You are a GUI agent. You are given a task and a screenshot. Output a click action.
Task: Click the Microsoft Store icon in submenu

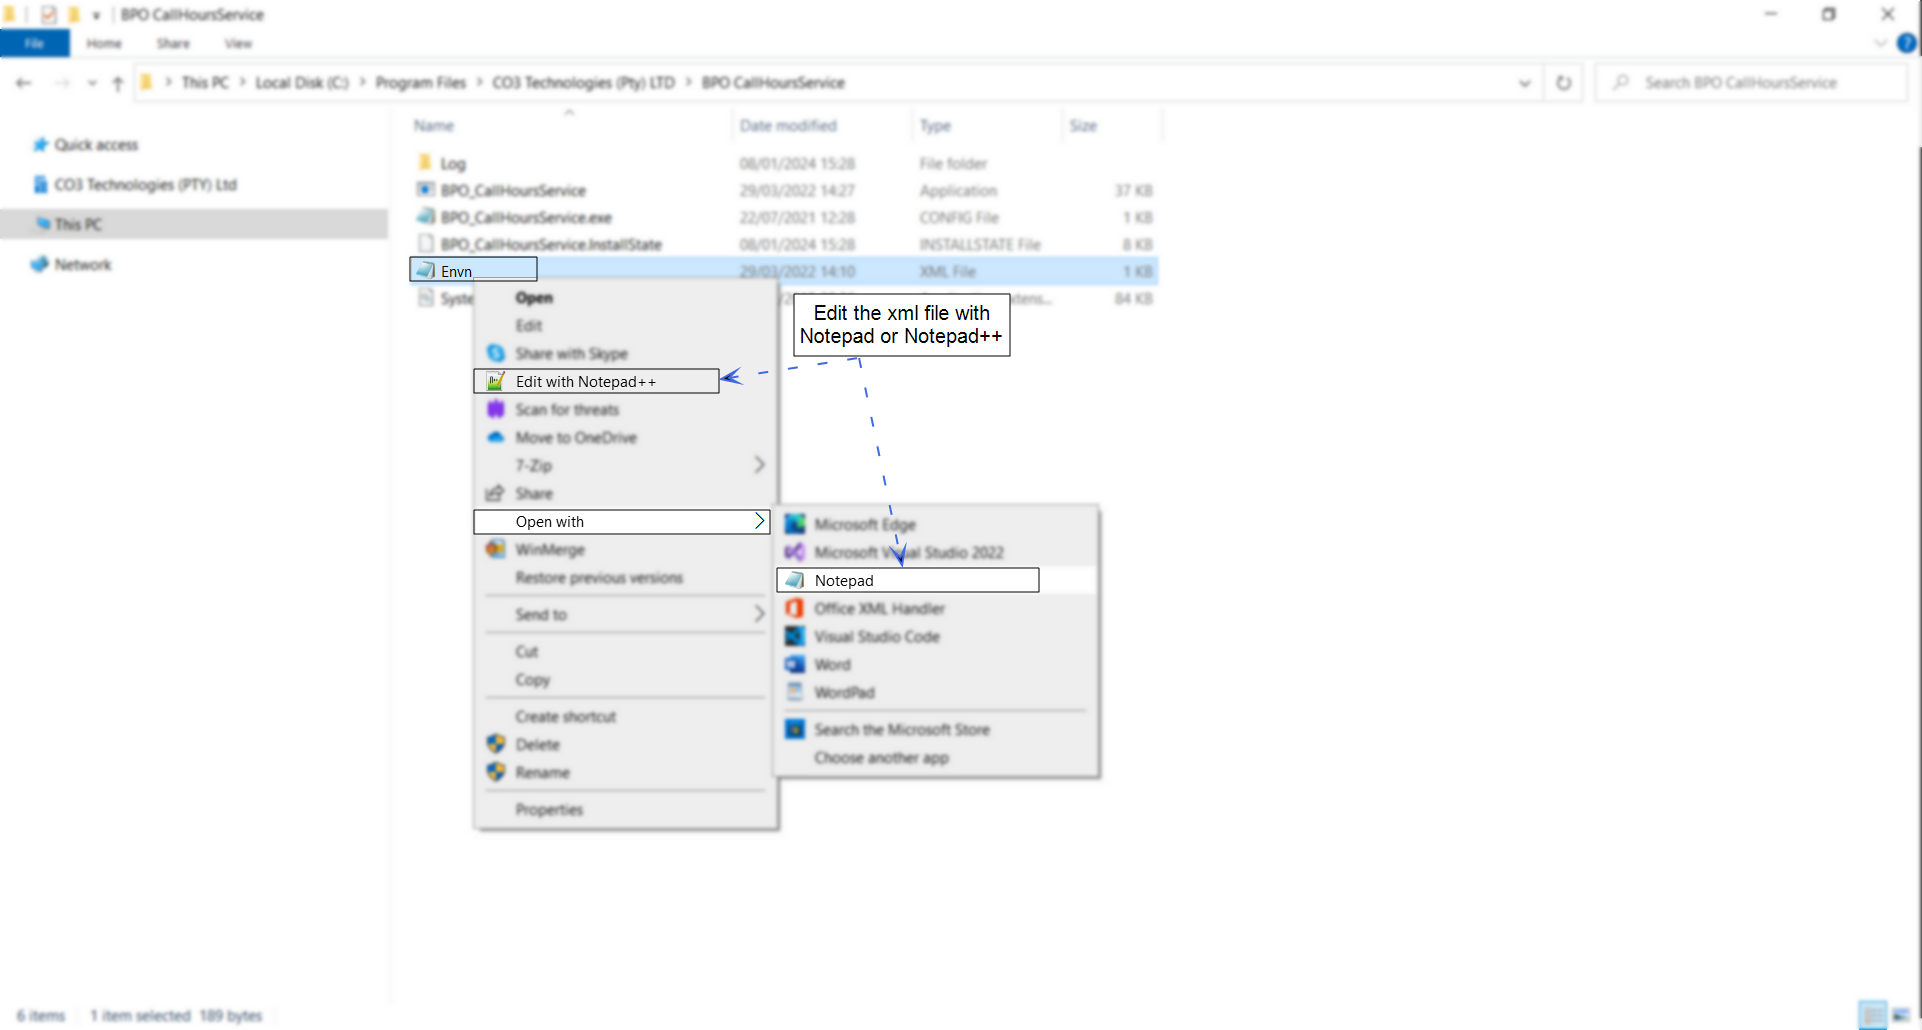795,729
